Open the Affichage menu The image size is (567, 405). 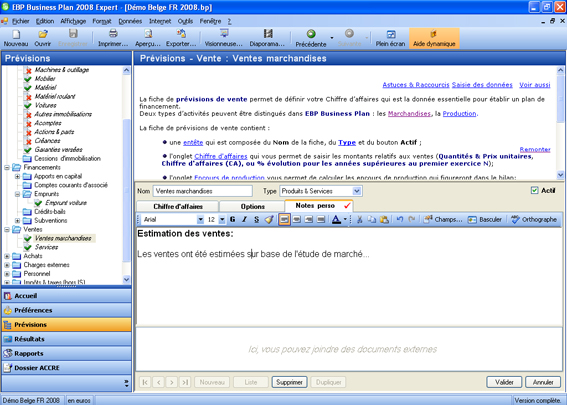(73, 21)
